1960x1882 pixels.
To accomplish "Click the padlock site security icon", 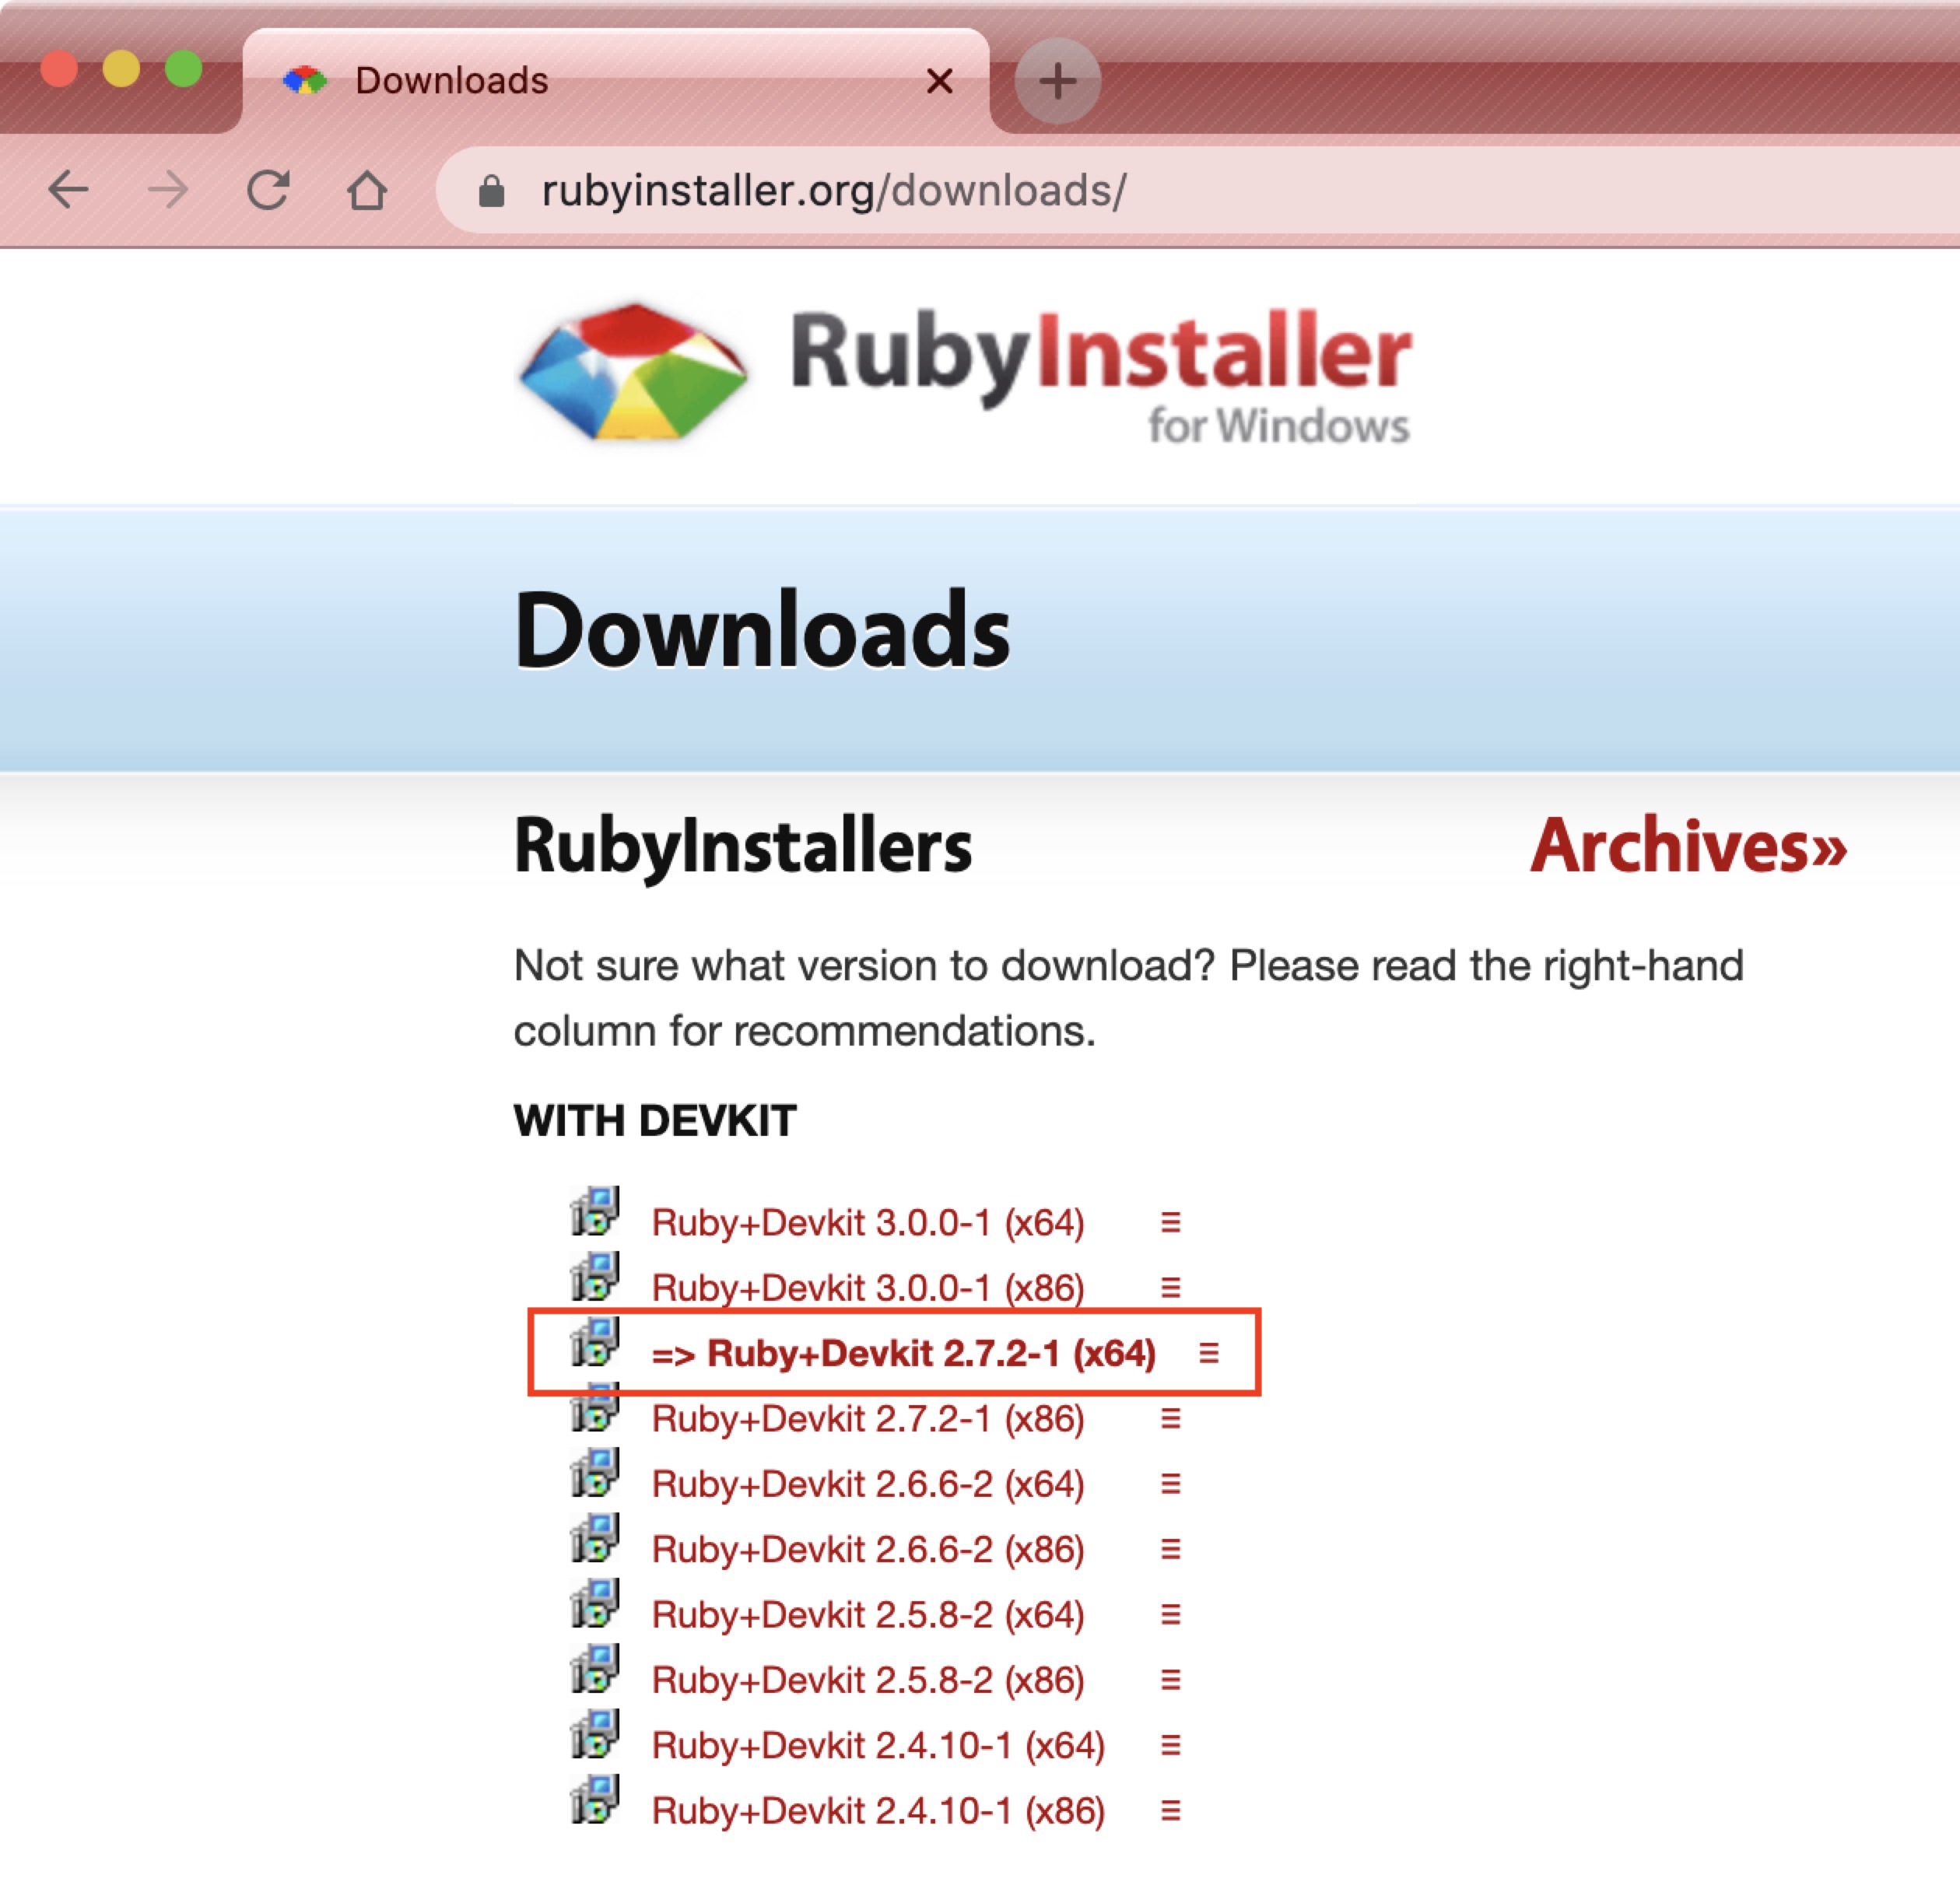I will pos(491,191).
